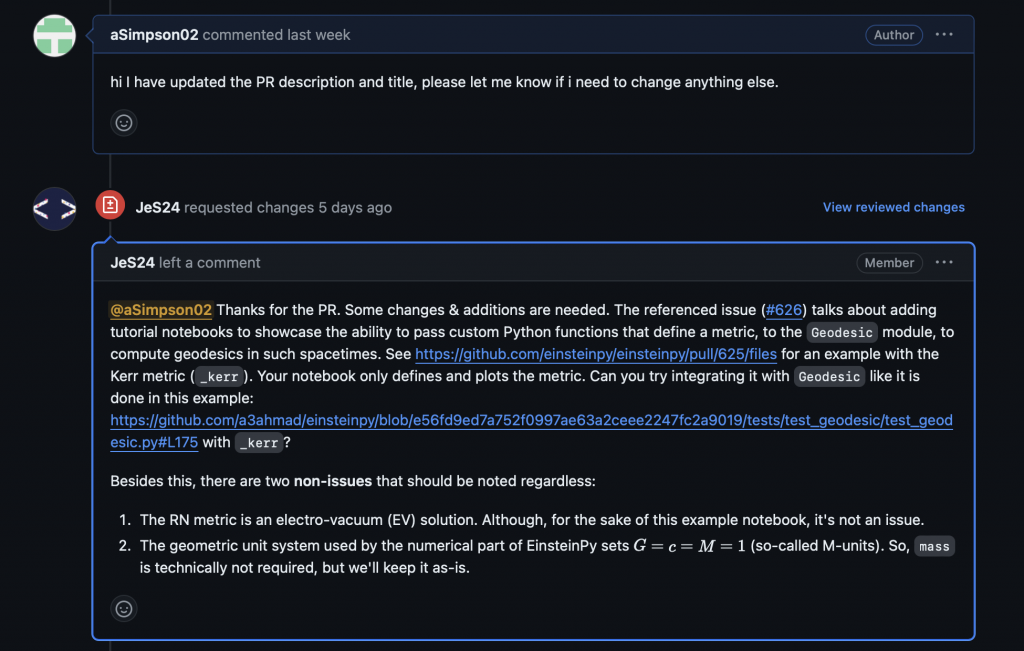1024x651 pixels.
Task: Click JeS24 name in 'left a comment' header
Action: [133, 262]
